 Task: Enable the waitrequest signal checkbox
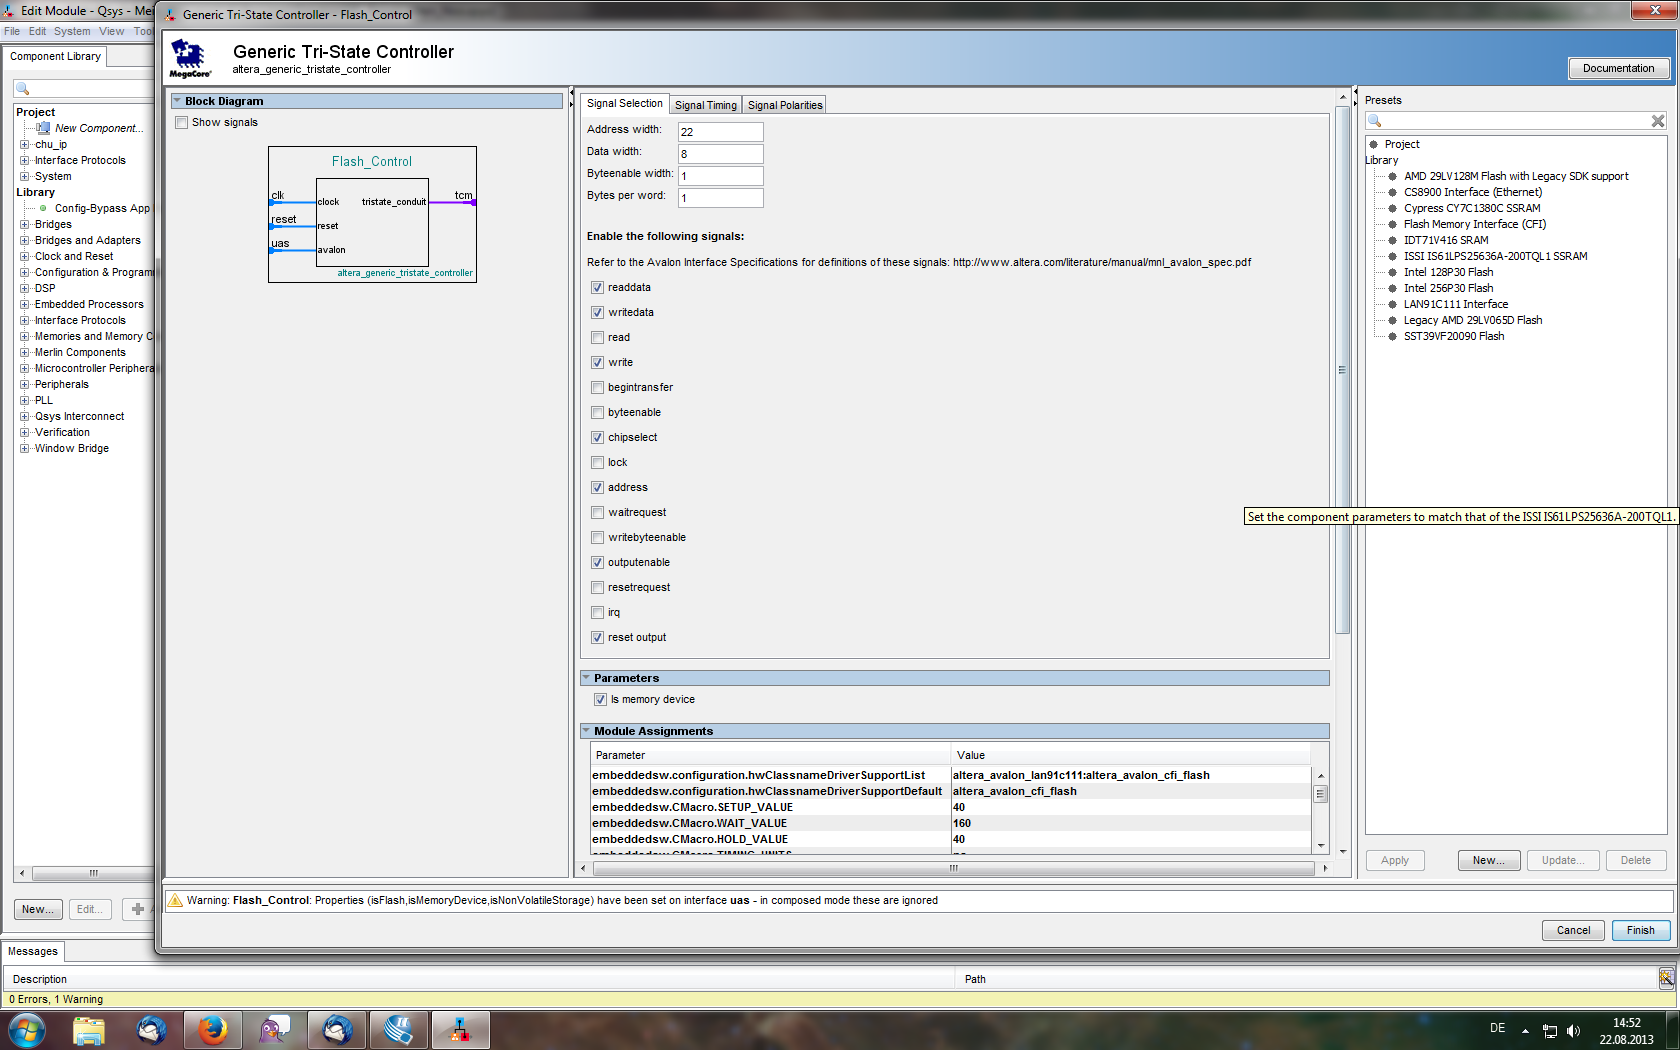pos(597,512)
